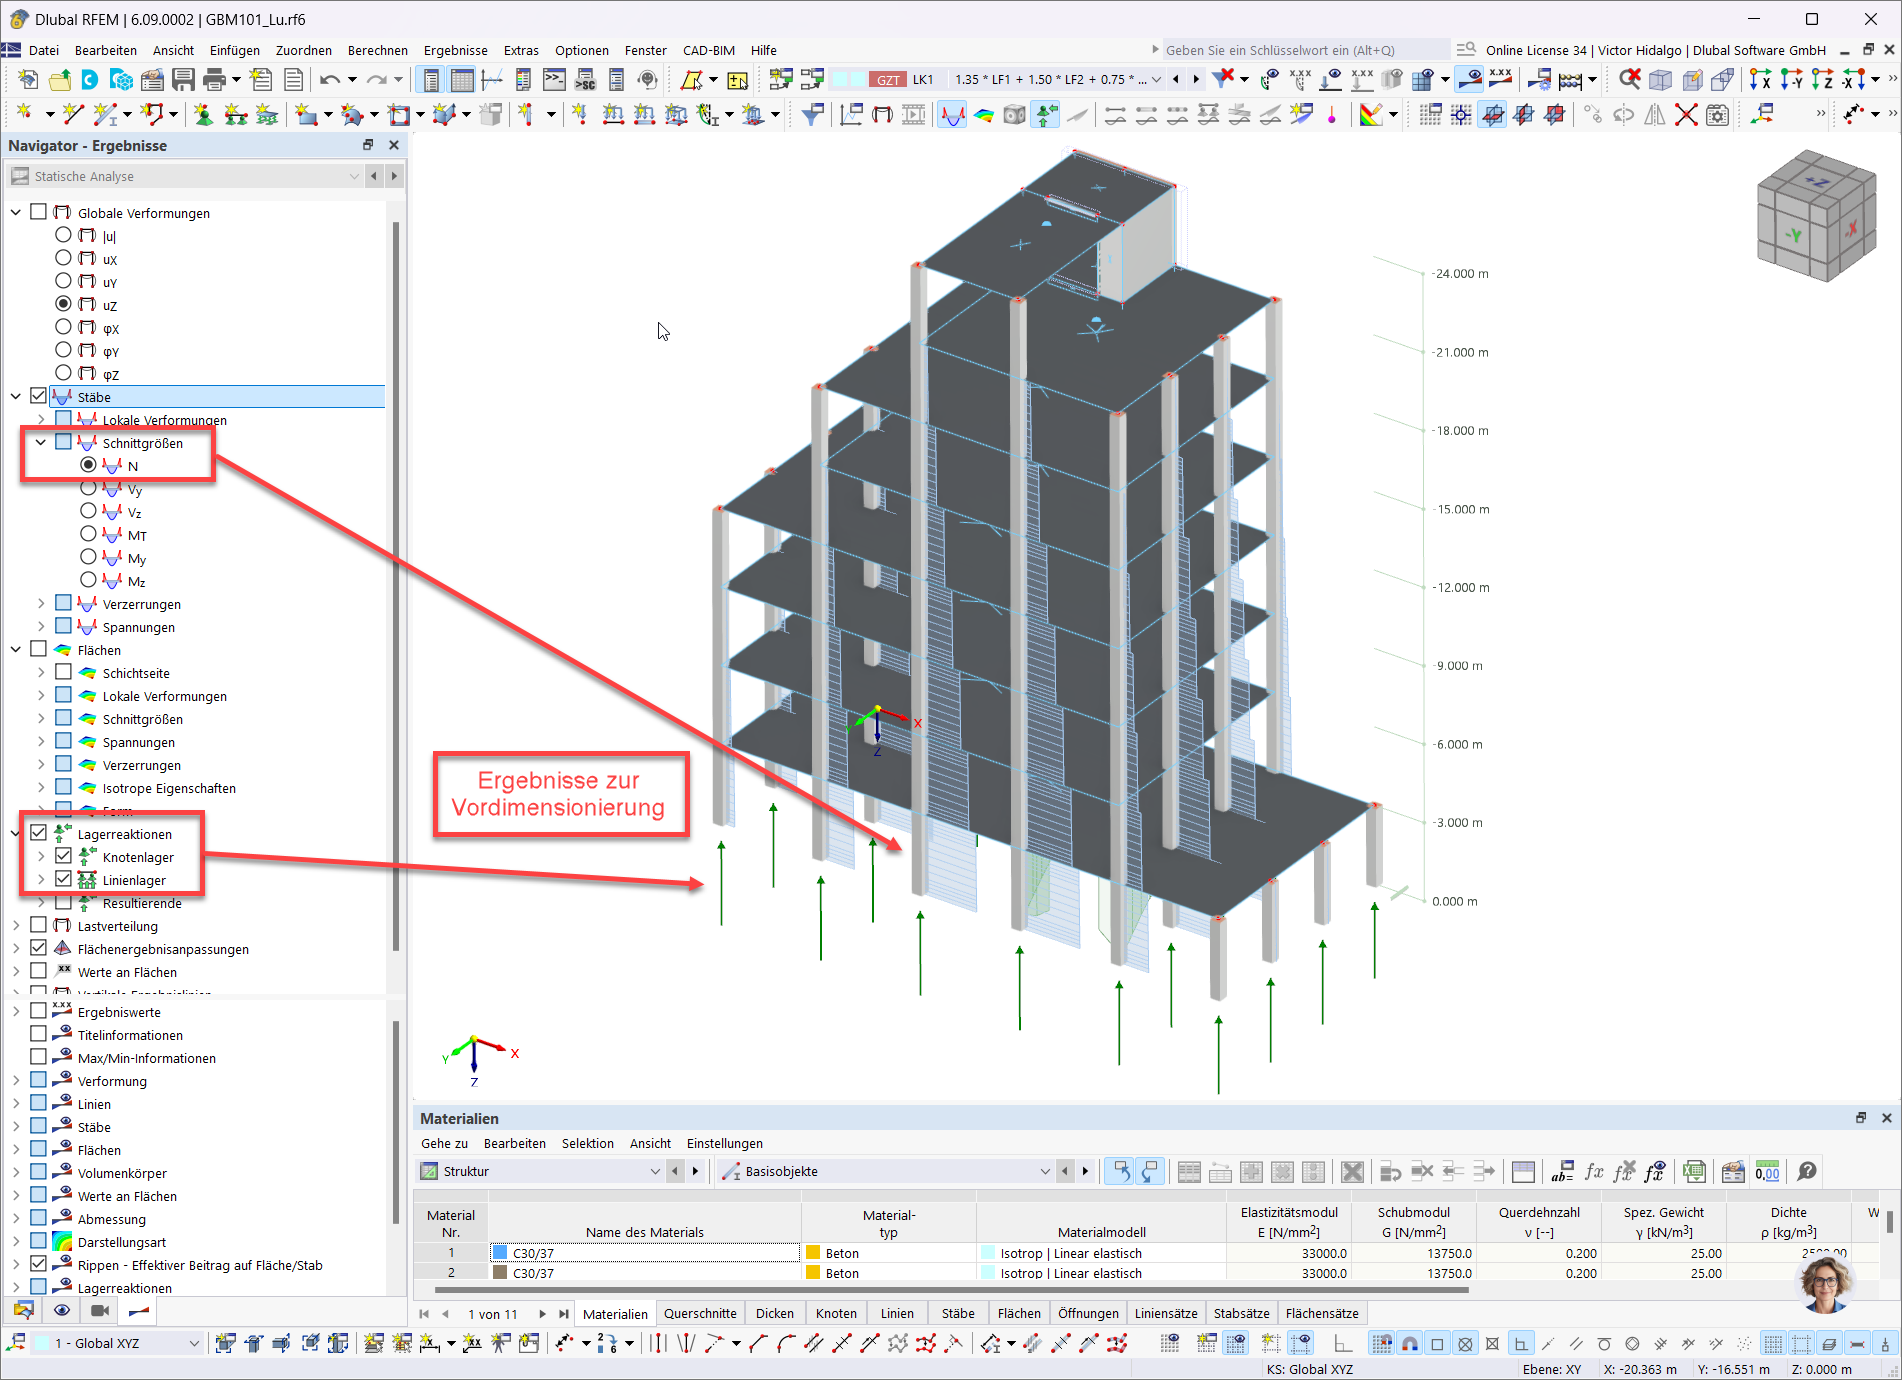Click the View in X direction icon

(1761, 79)
